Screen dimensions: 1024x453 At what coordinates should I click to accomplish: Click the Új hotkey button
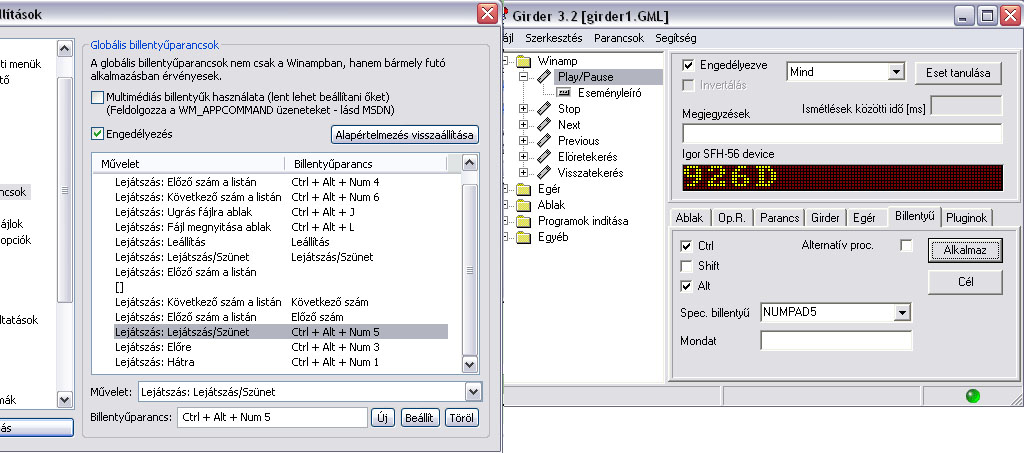point(383,418)
